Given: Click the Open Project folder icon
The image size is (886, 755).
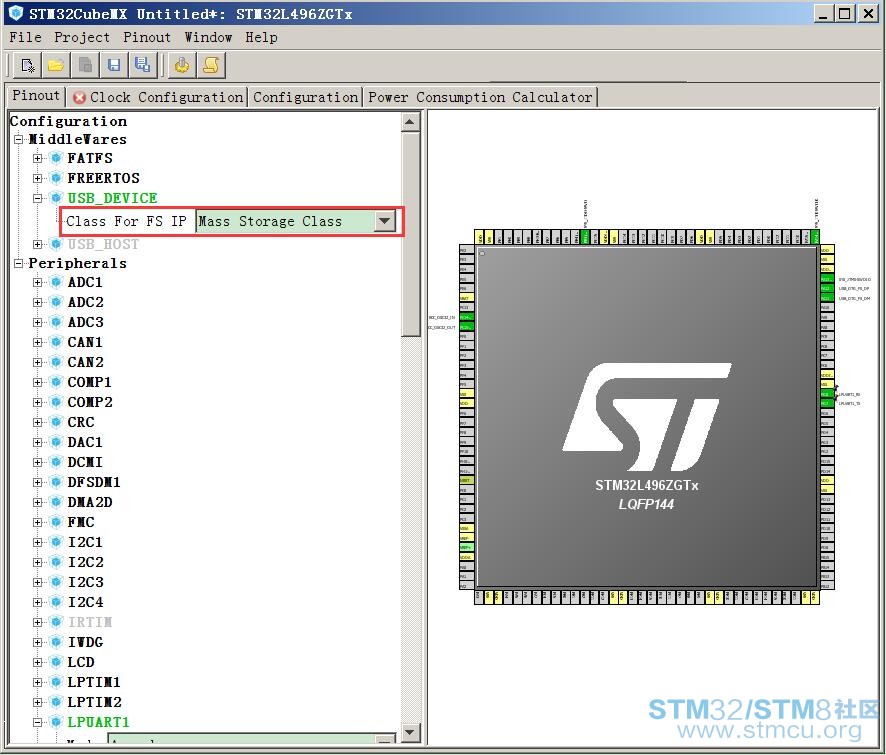Looking at the screenshot, I should [56, 66].
